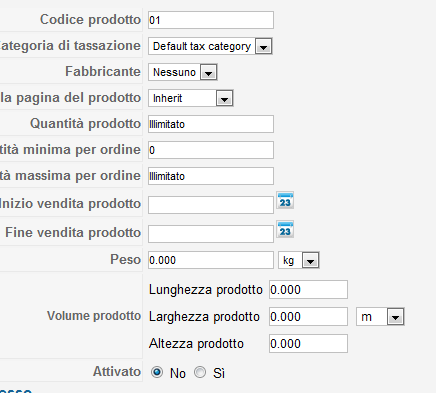Click the Altezza prodotto input
Image resolution: width=436 pixels, height=393 pixels.
point(308,344)
